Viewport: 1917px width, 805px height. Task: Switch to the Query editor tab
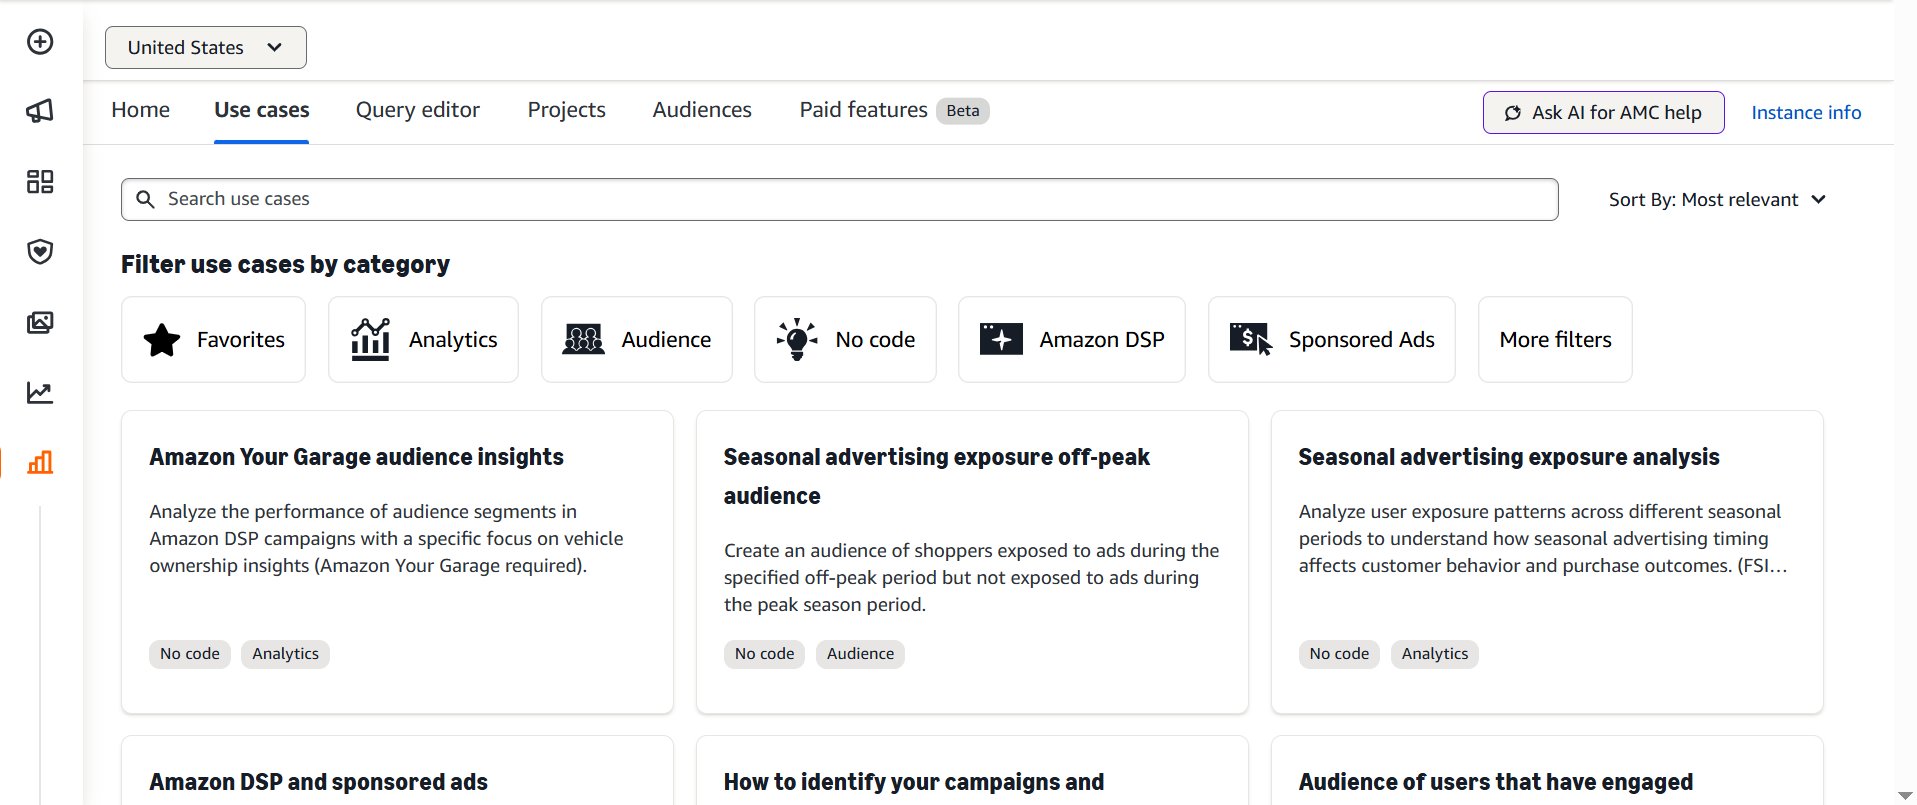coord(418,110)
